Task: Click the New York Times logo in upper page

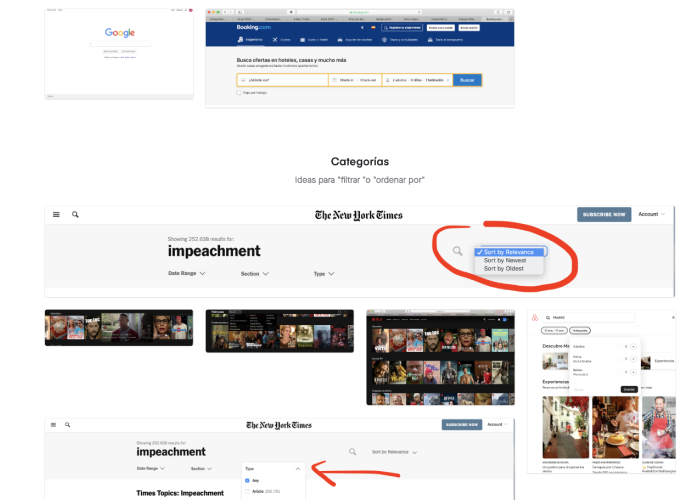Action: click(x=359, y=215)
